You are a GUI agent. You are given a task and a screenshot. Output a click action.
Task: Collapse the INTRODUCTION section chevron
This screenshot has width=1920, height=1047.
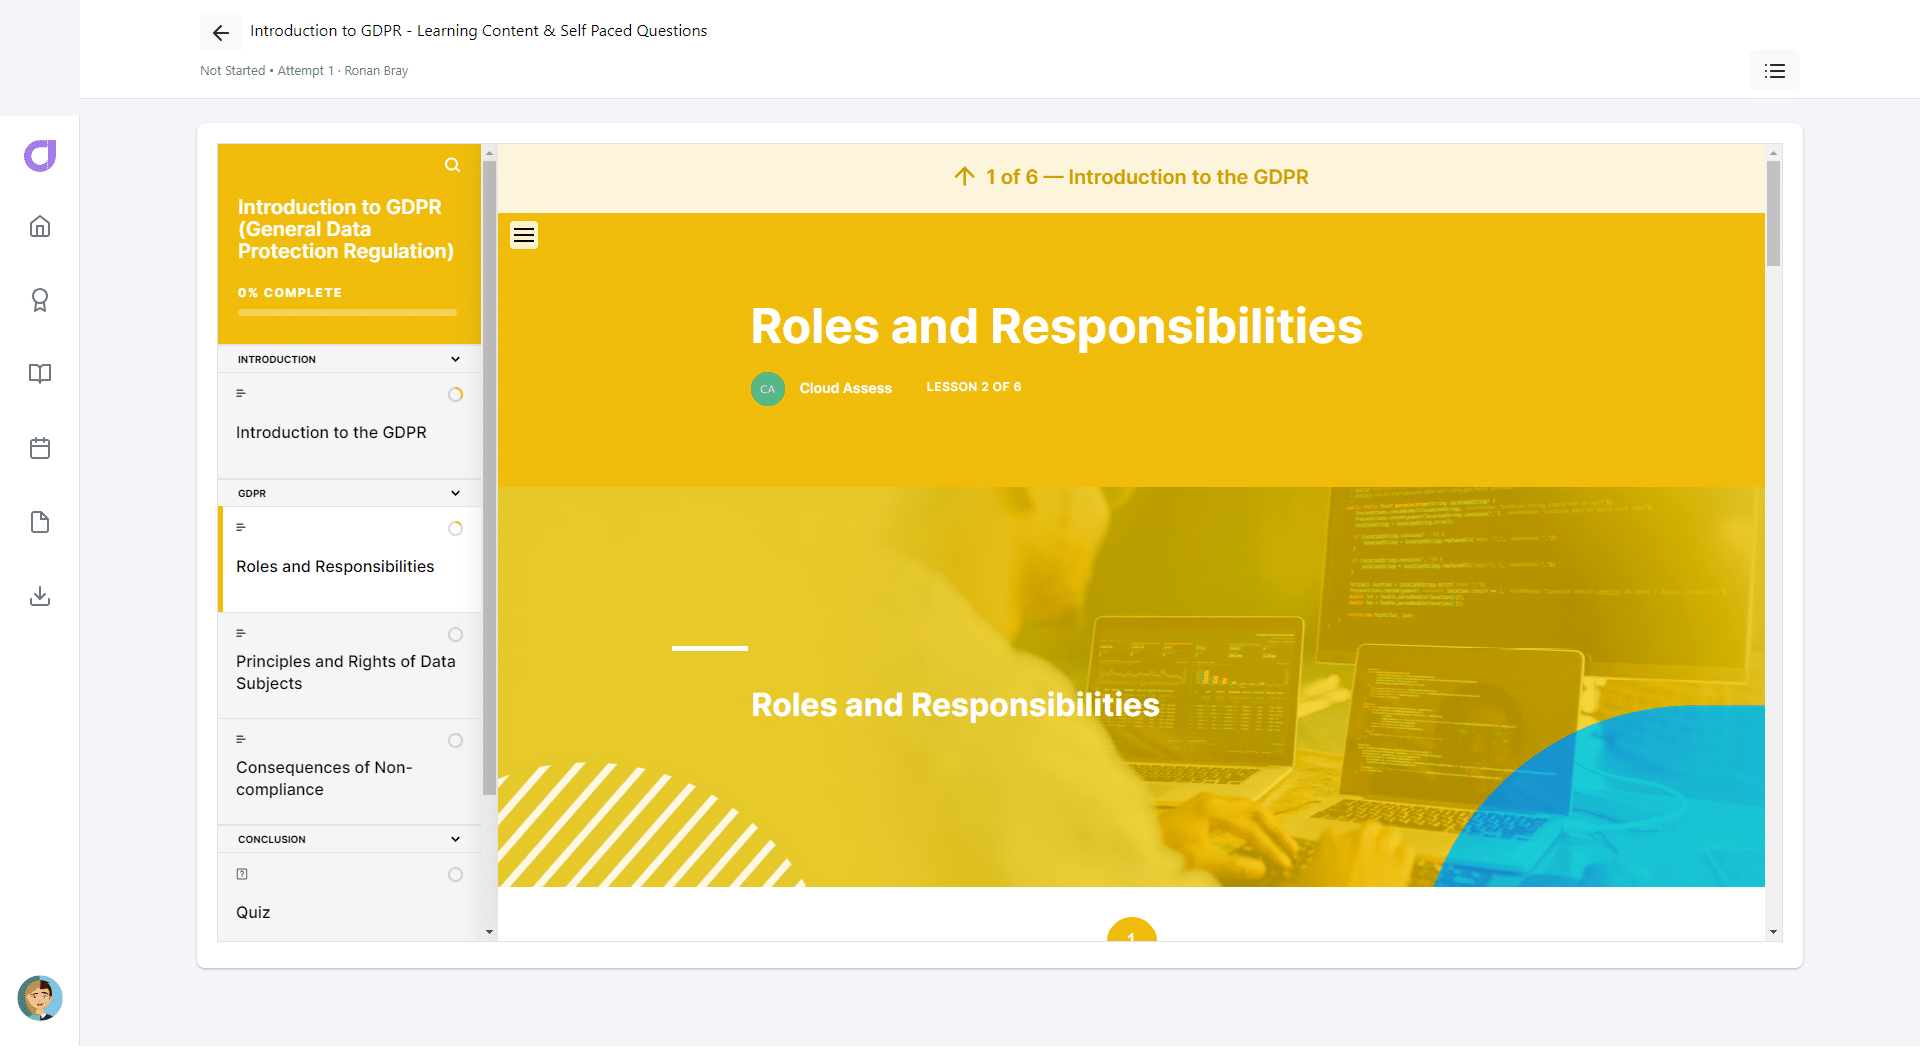(x=456, y=359)
